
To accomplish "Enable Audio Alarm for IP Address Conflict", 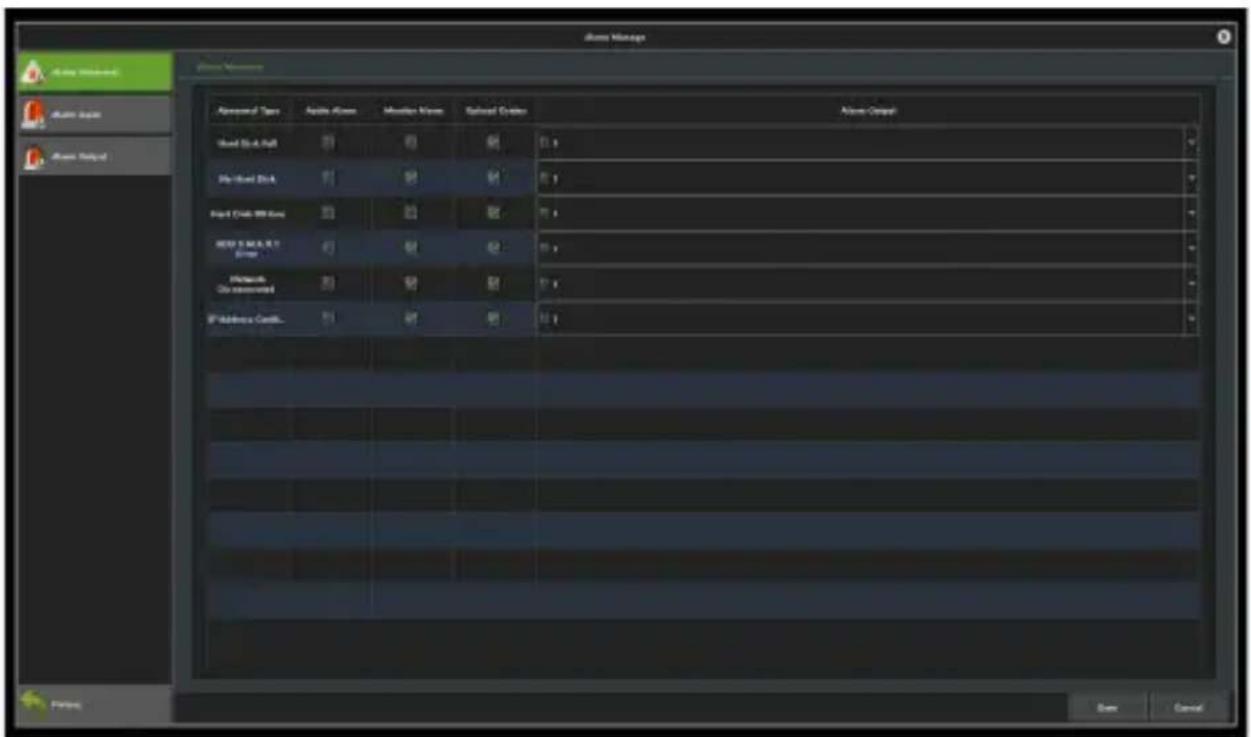I will pos(328,318).
